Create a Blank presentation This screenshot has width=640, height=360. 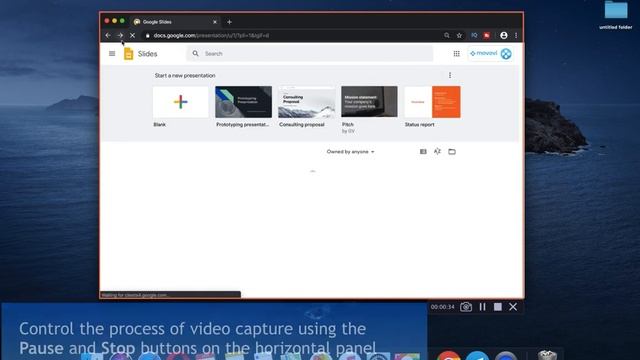180,102
